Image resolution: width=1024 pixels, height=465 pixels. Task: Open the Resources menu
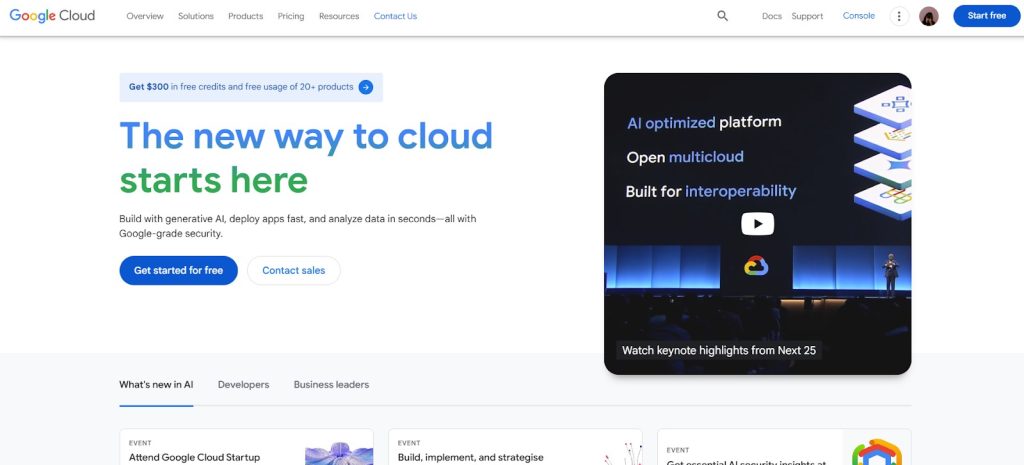coord(339,16)
